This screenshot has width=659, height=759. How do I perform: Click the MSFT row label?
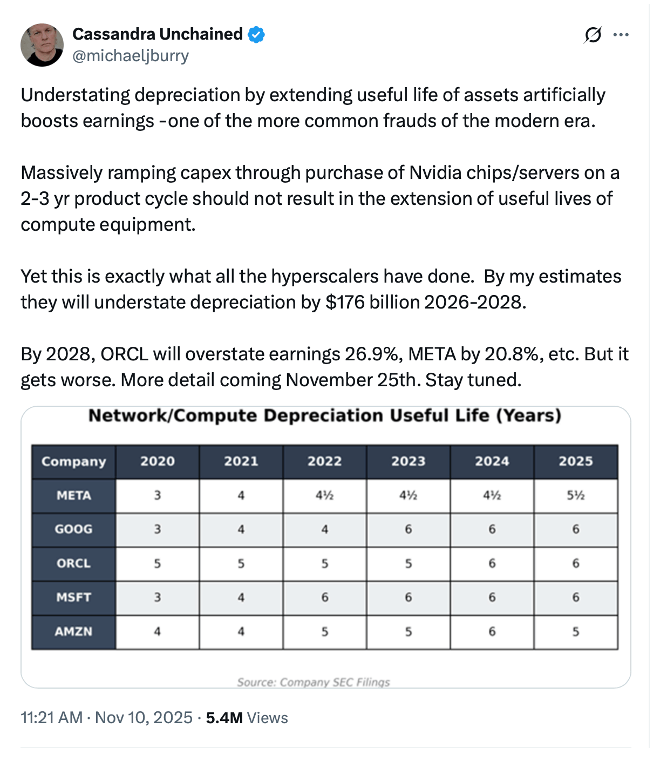(74, 598)
